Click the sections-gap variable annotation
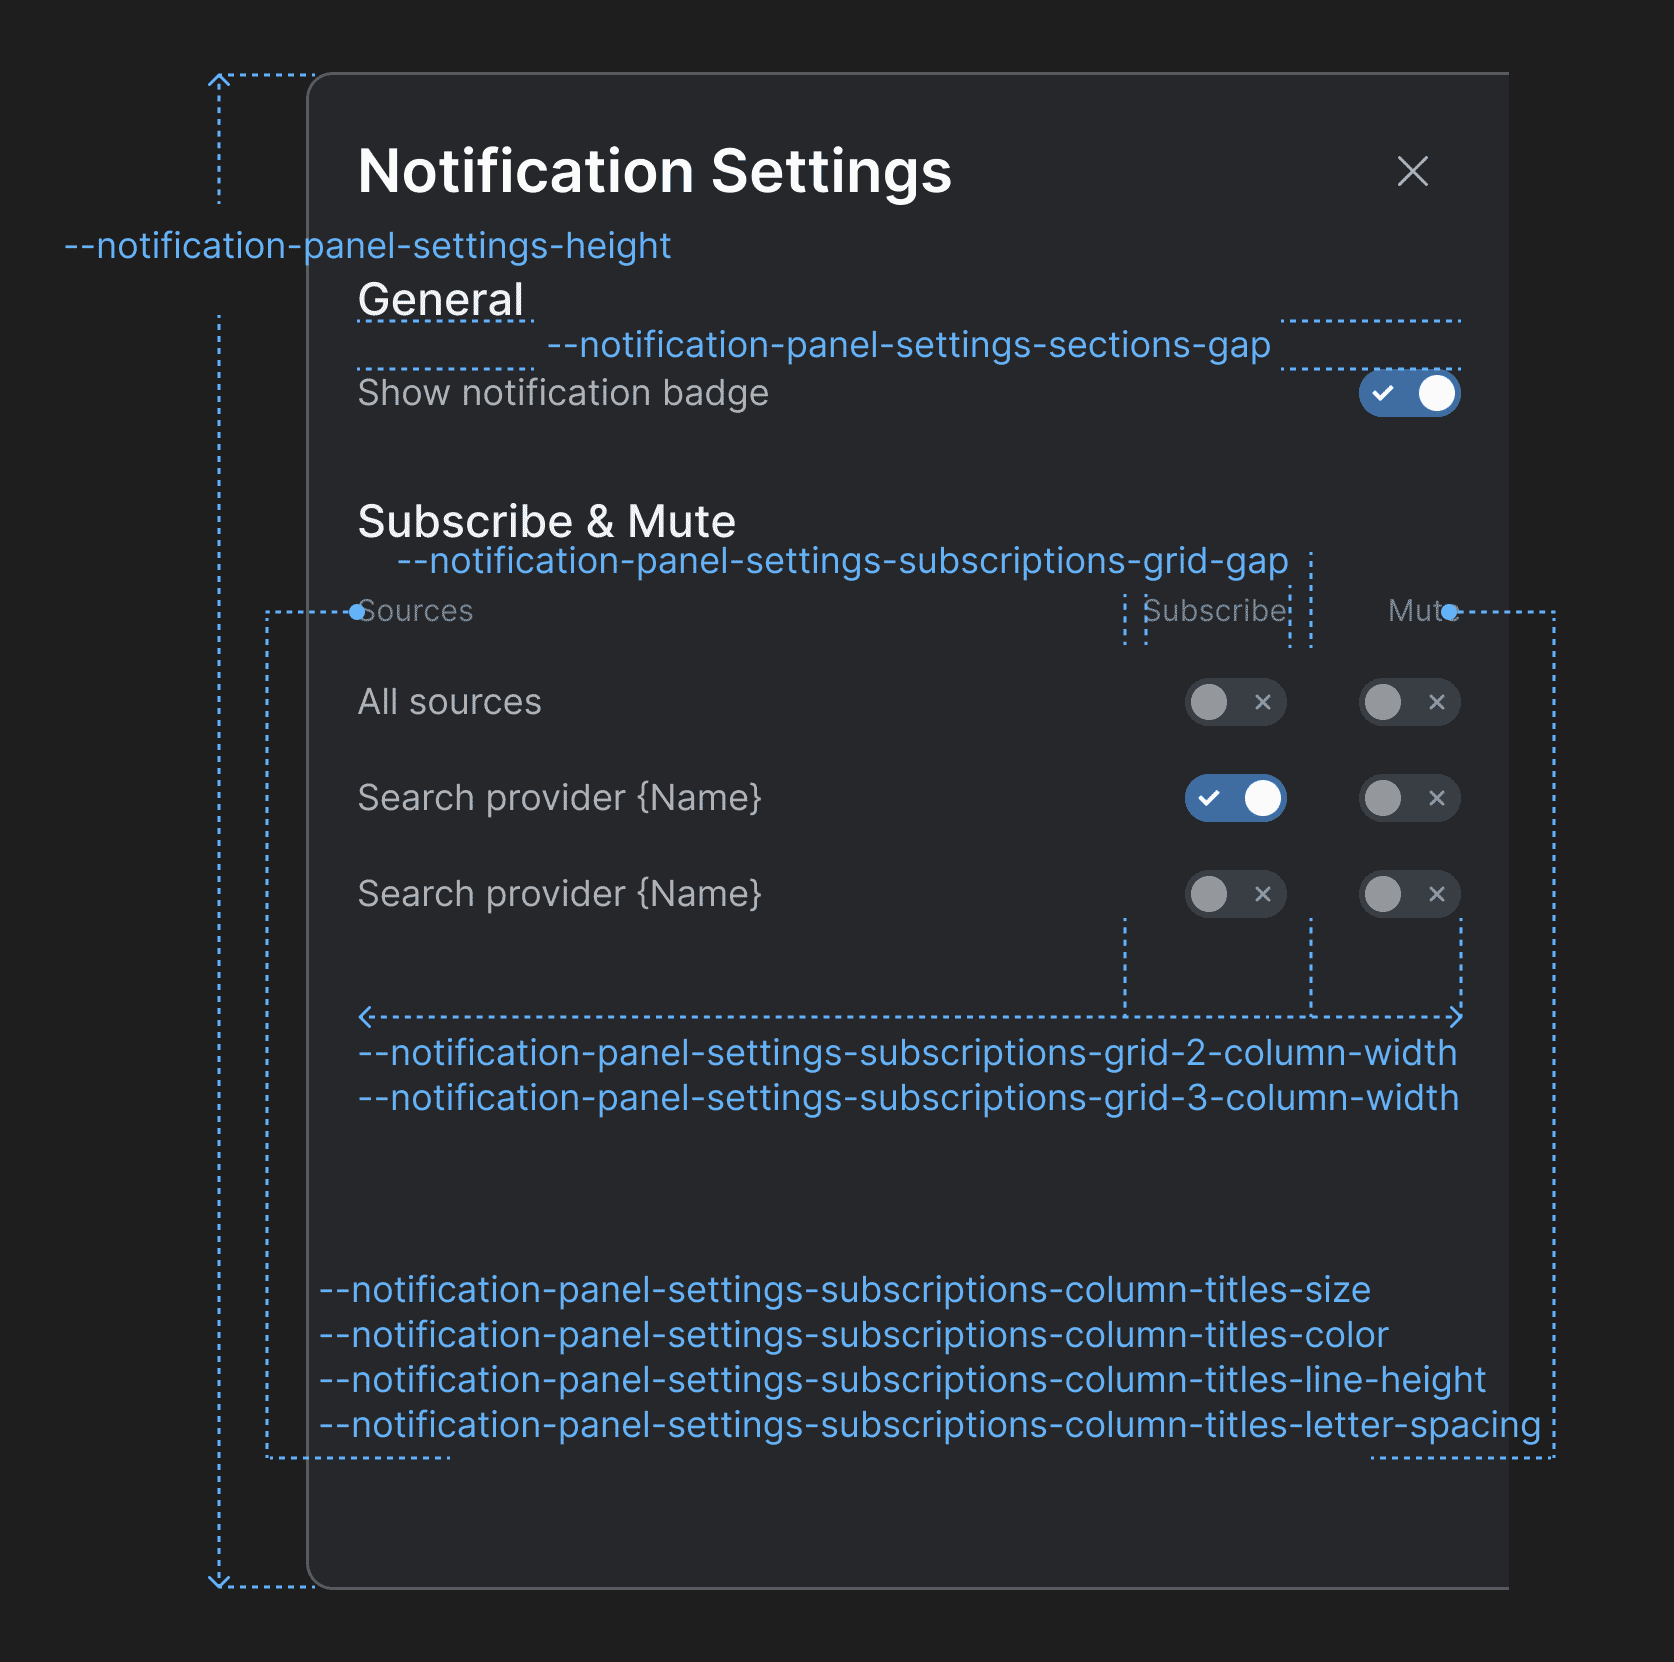Screen dimensions: 1674x1662 [x=908, y=345]
